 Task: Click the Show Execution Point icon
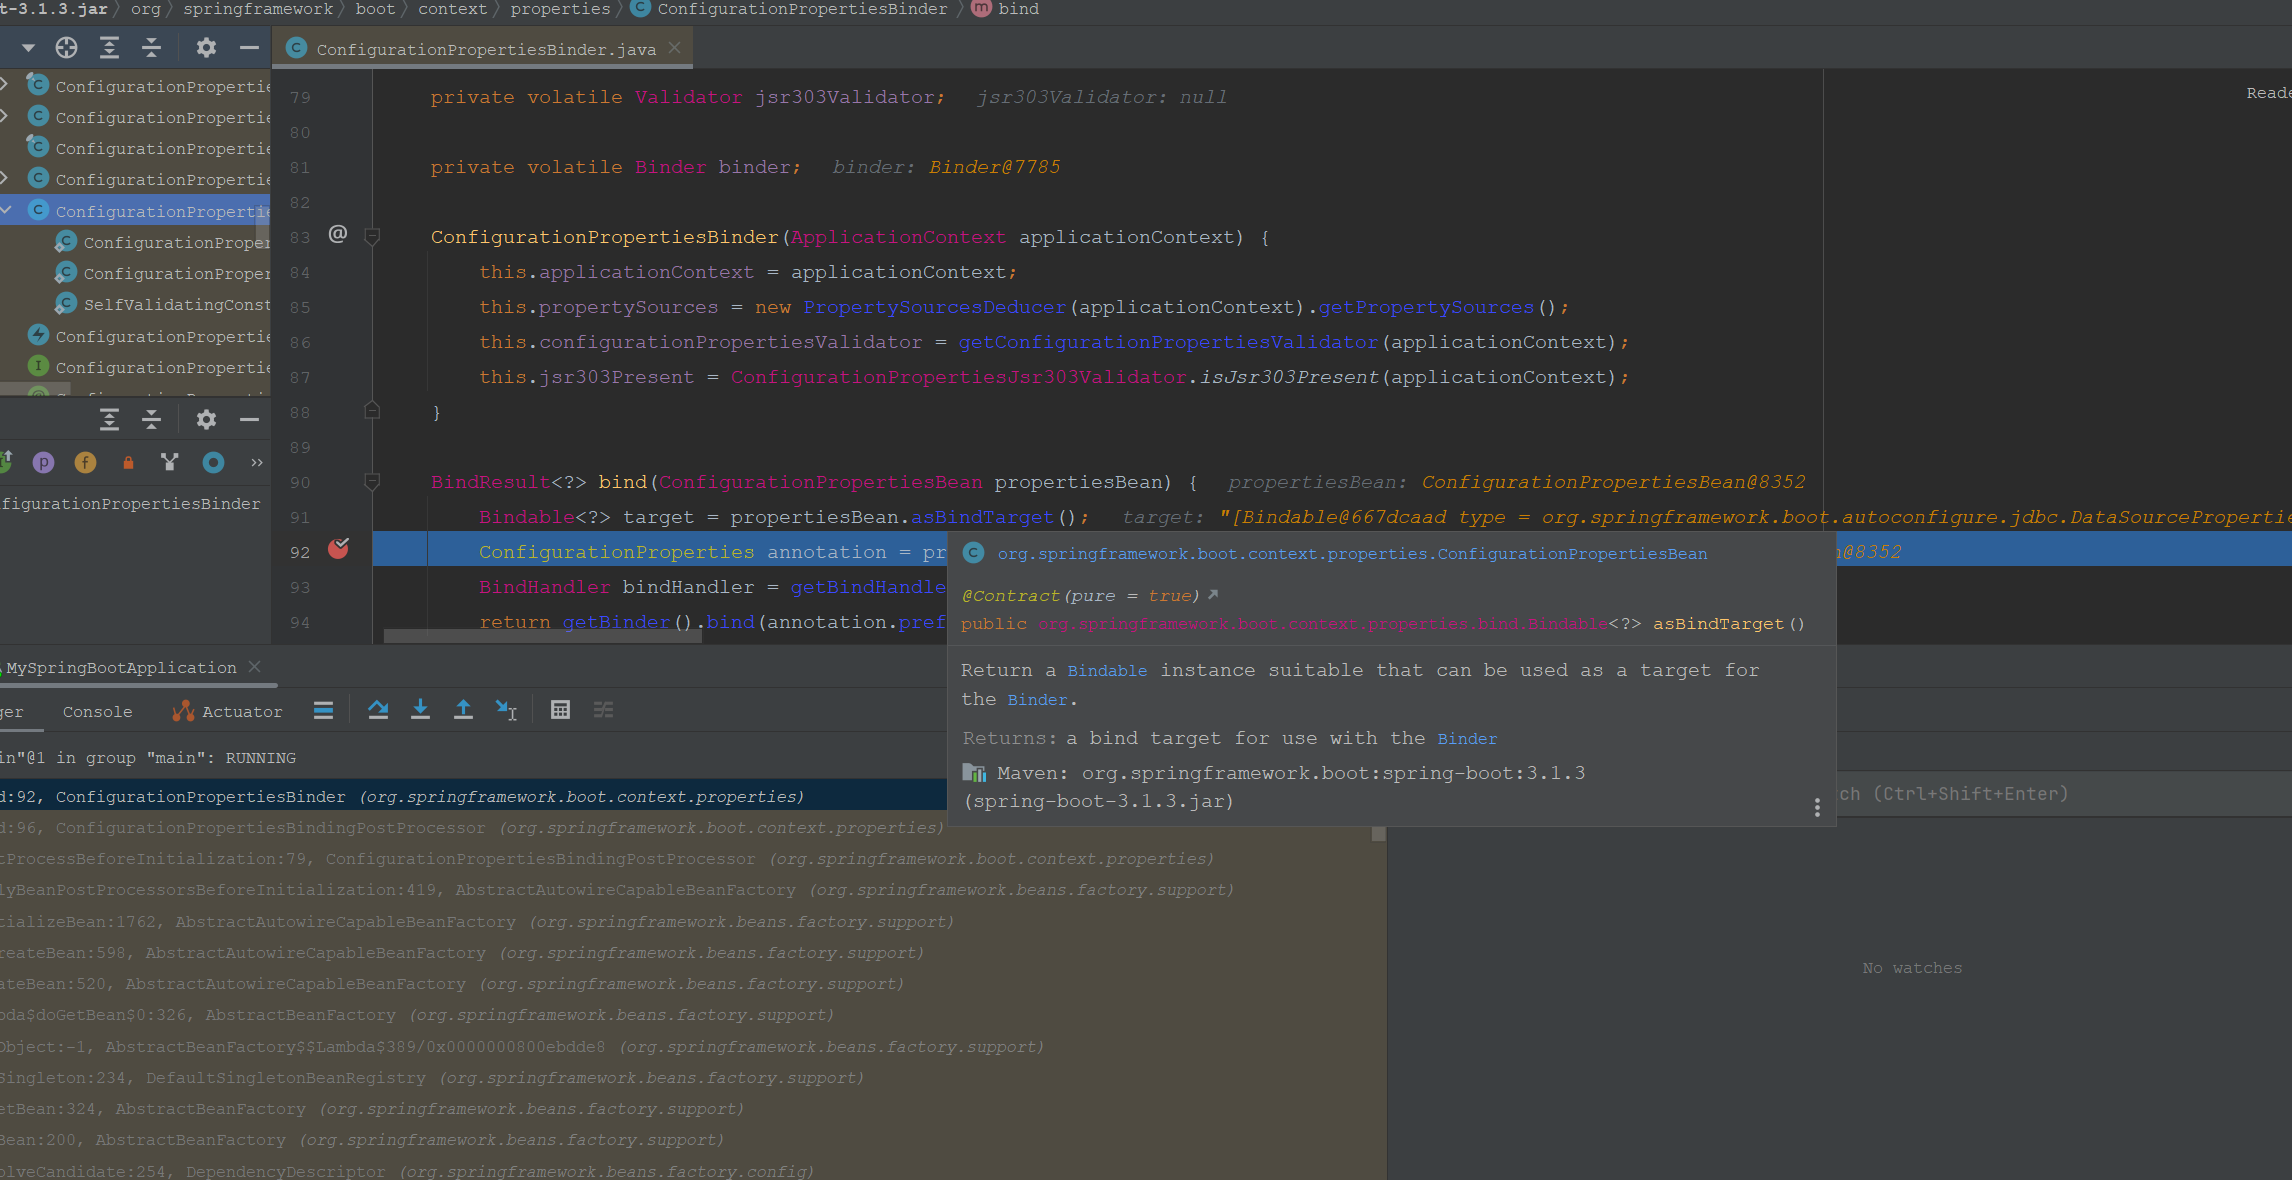coord(323,710)
